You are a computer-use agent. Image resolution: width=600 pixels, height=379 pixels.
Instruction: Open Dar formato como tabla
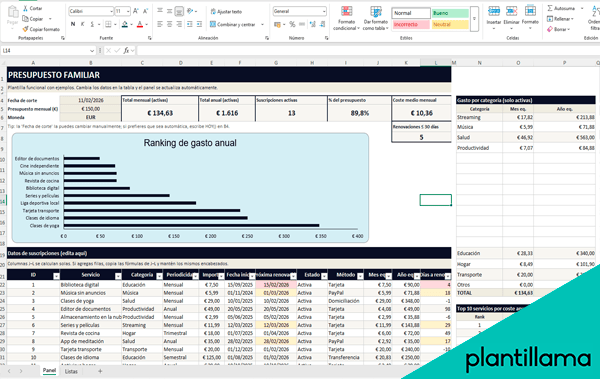[375, 18]
